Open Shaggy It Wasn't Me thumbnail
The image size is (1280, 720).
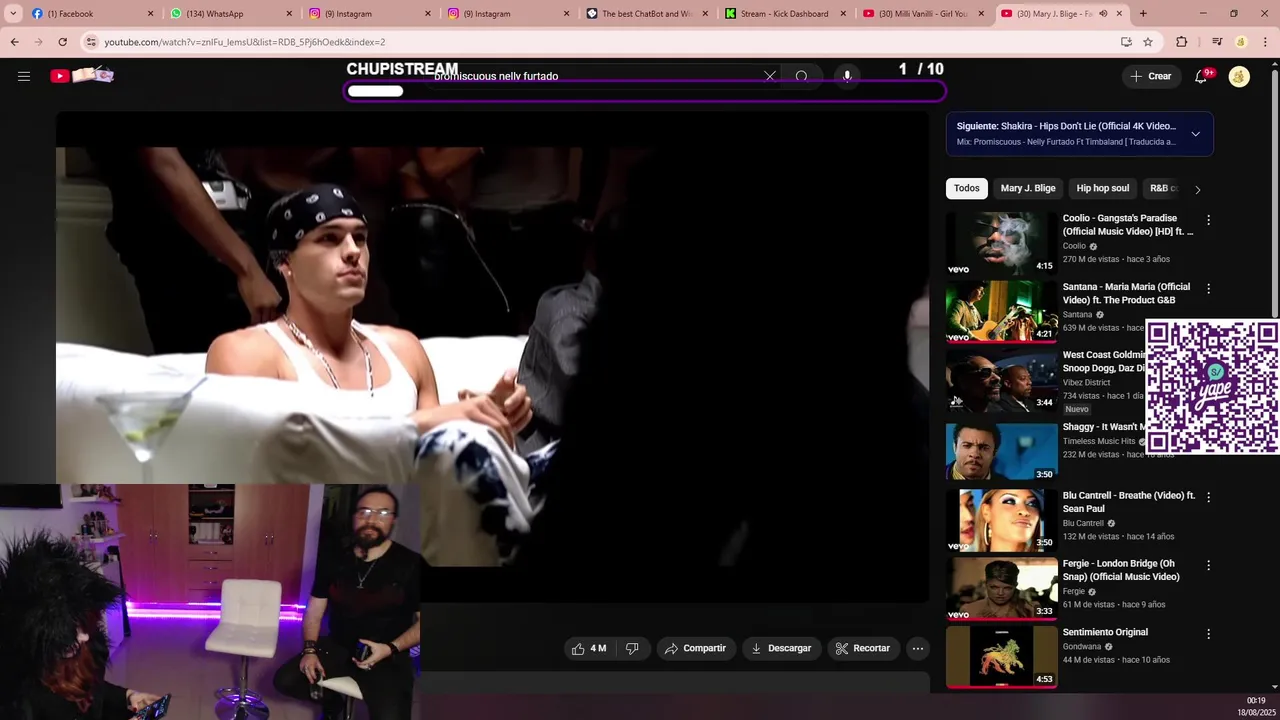pyautogui.click(x=1001, y=451)
